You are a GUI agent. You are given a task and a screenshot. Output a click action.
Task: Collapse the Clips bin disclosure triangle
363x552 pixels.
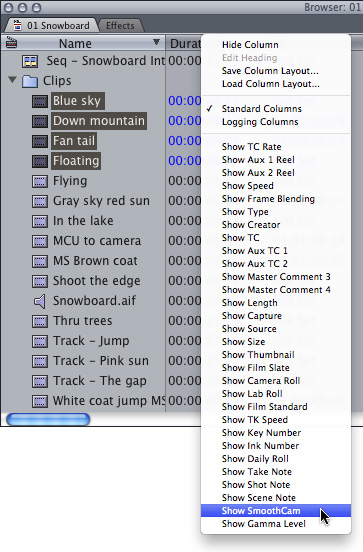pyautogui.click(x=13, y=80)
